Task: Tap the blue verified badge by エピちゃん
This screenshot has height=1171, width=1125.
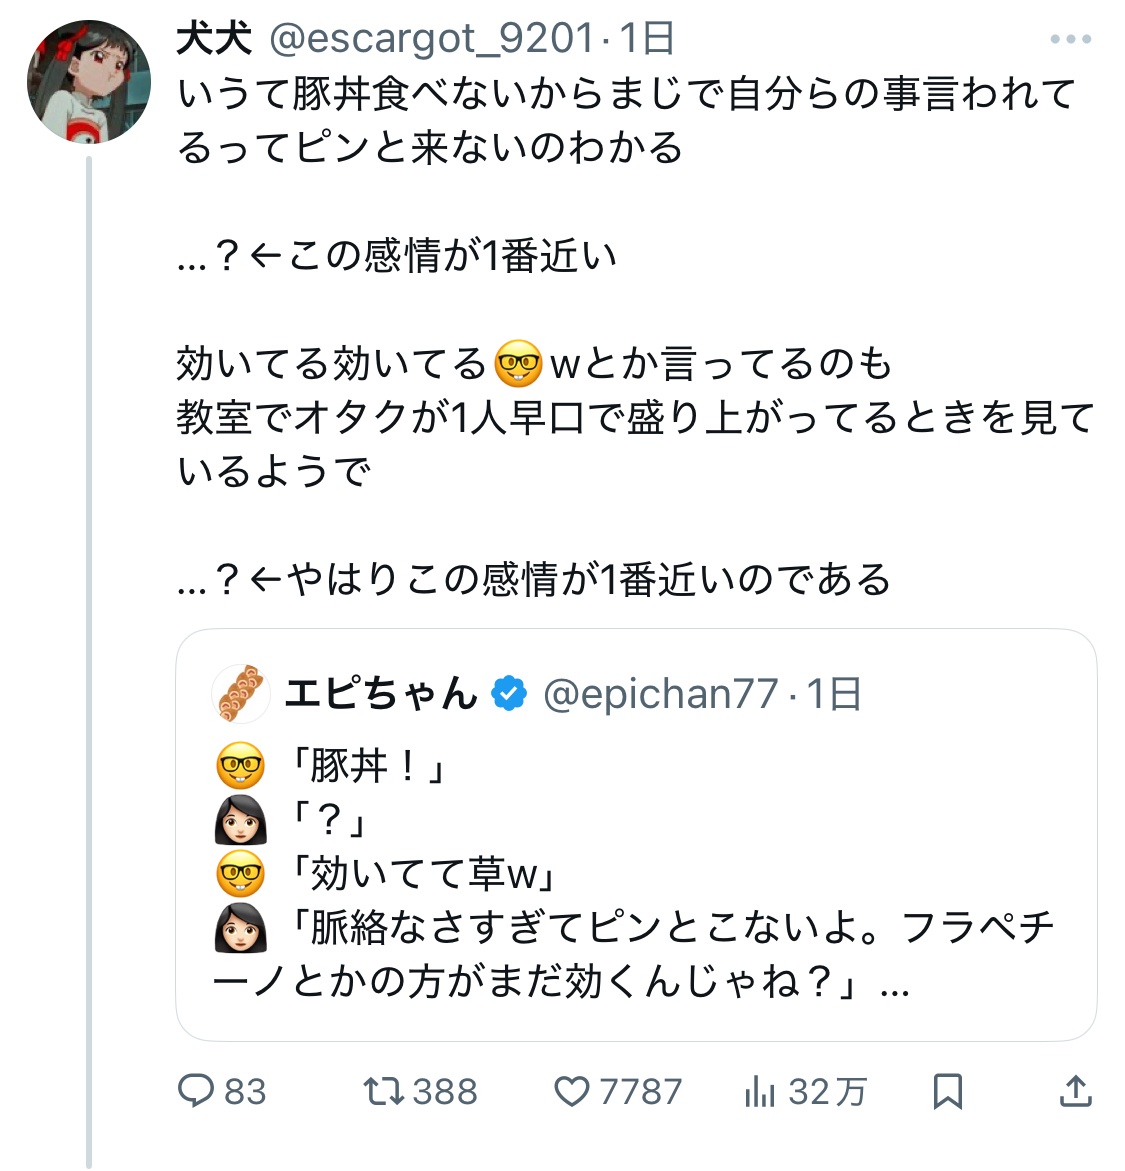Action: (x=510, y=693)
